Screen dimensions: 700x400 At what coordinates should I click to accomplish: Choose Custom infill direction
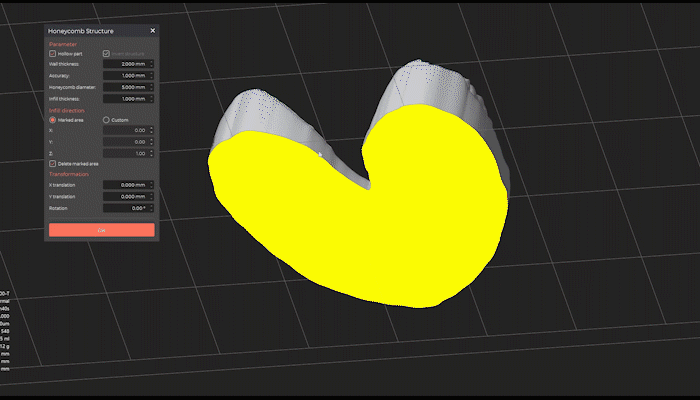click(106, 120)
